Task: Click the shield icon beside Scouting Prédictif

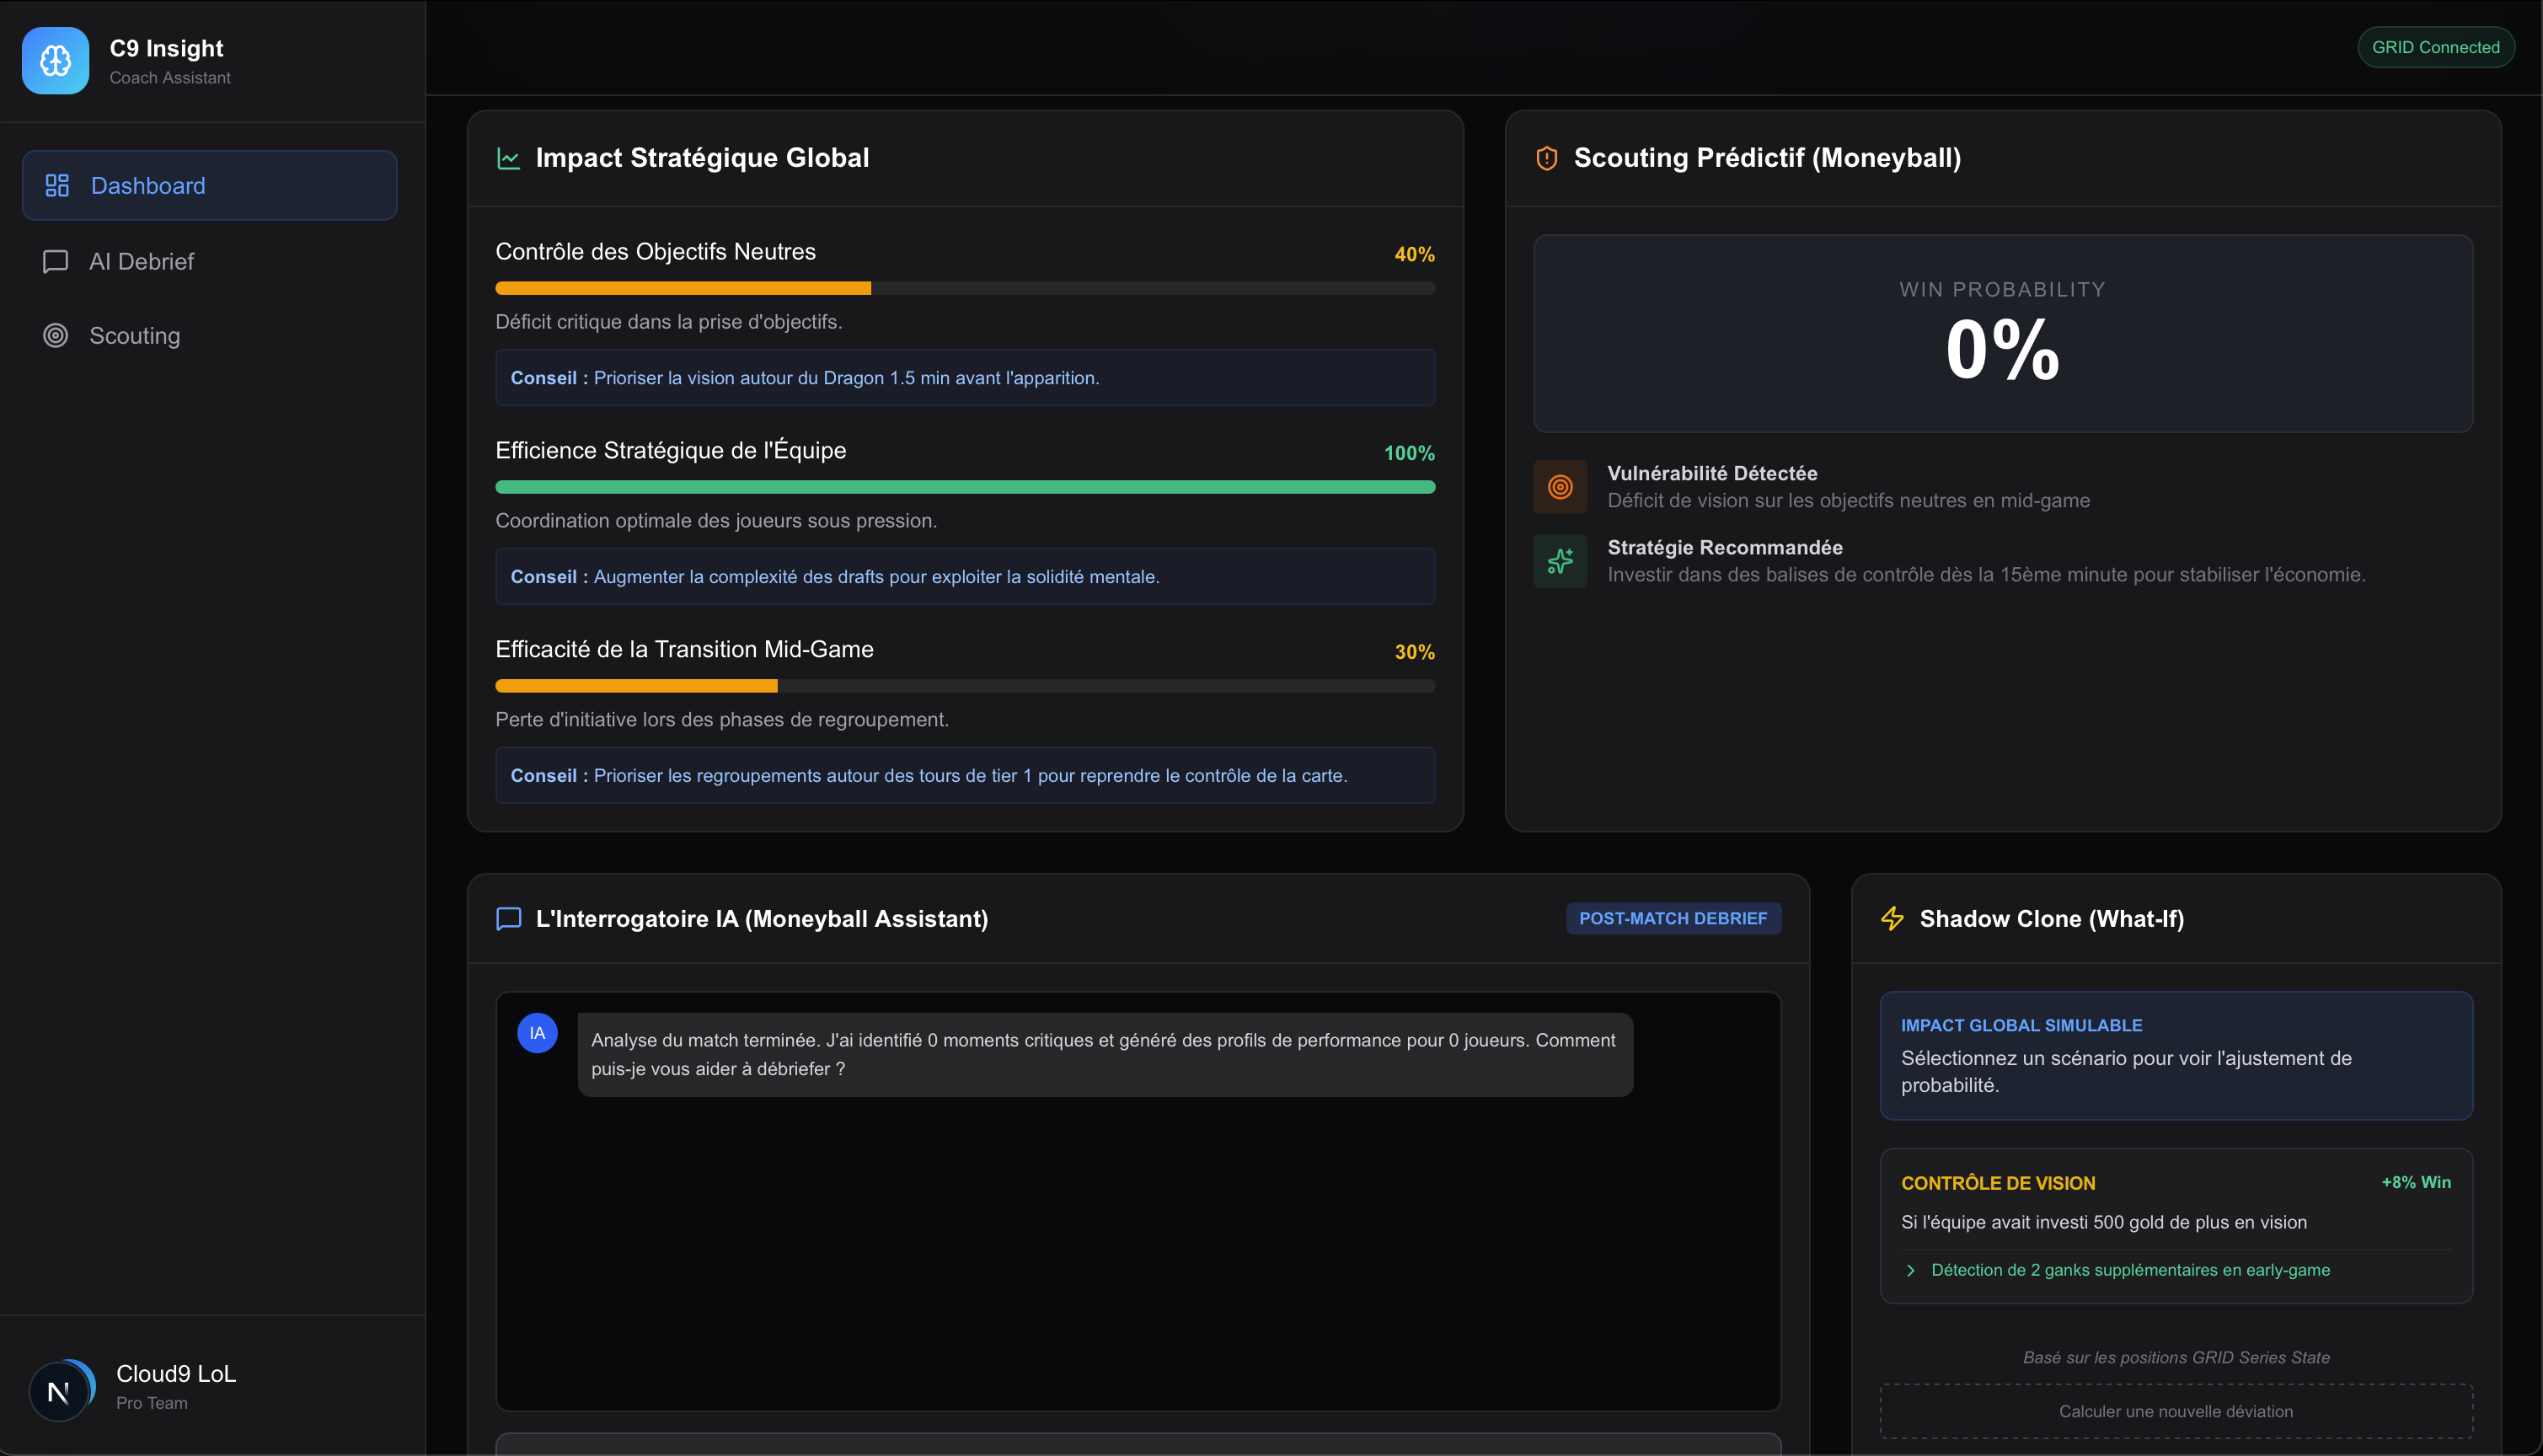Action: tap(1546, 158)
